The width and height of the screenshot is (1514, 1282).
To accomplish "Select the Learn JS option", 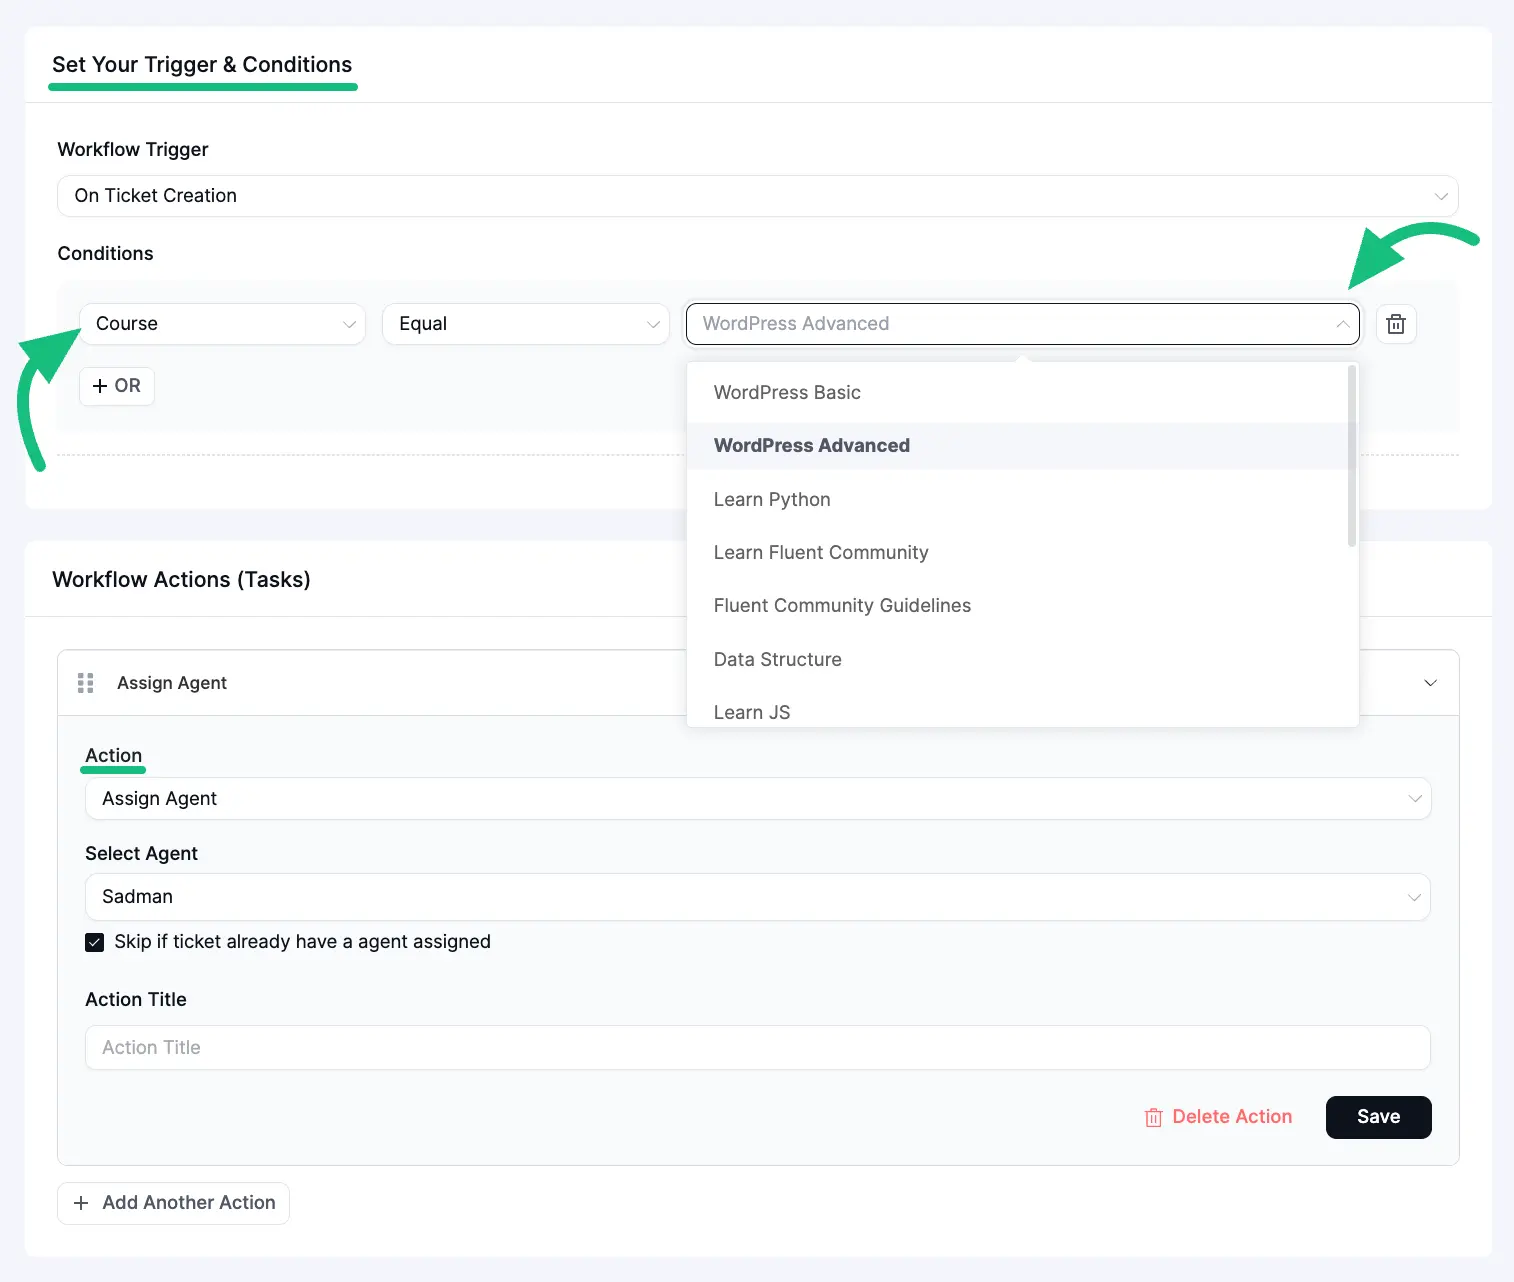I will pyautogui.click(x=752, y=712).
